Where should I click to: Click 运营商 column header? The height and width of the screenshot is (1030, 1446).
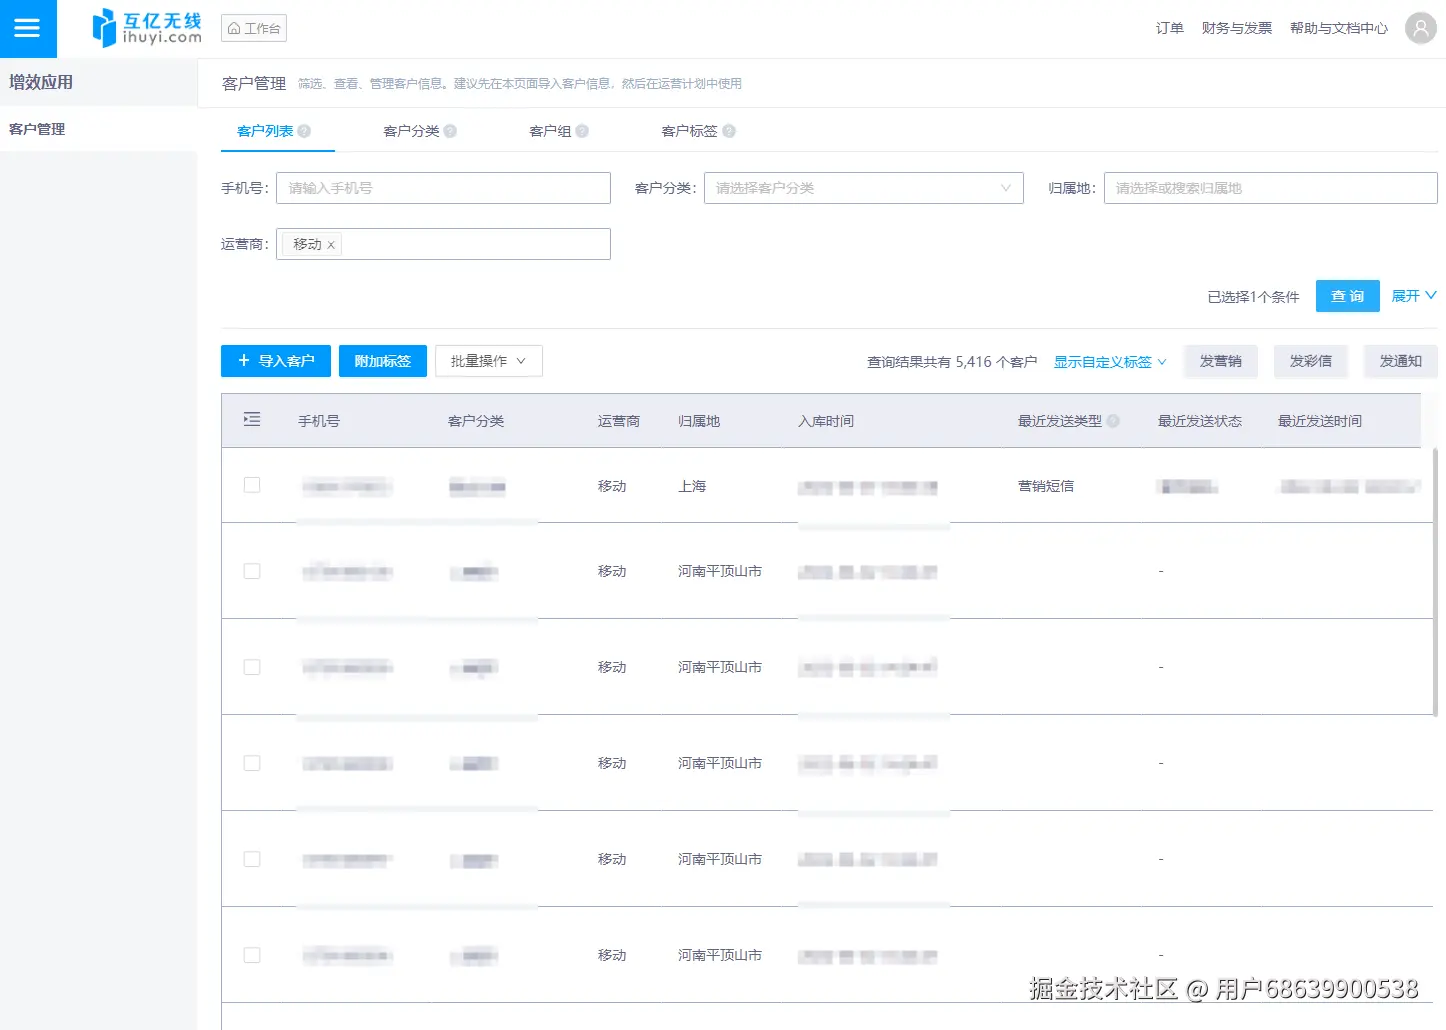619,421
